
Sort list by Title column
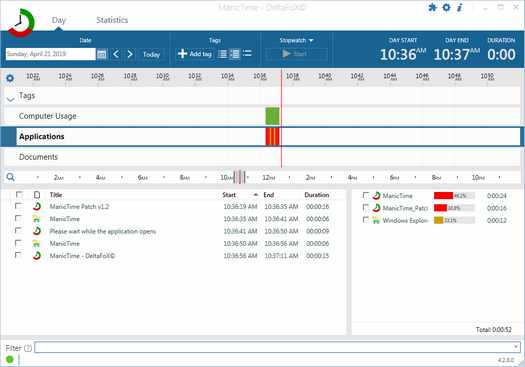click(56, 195)
